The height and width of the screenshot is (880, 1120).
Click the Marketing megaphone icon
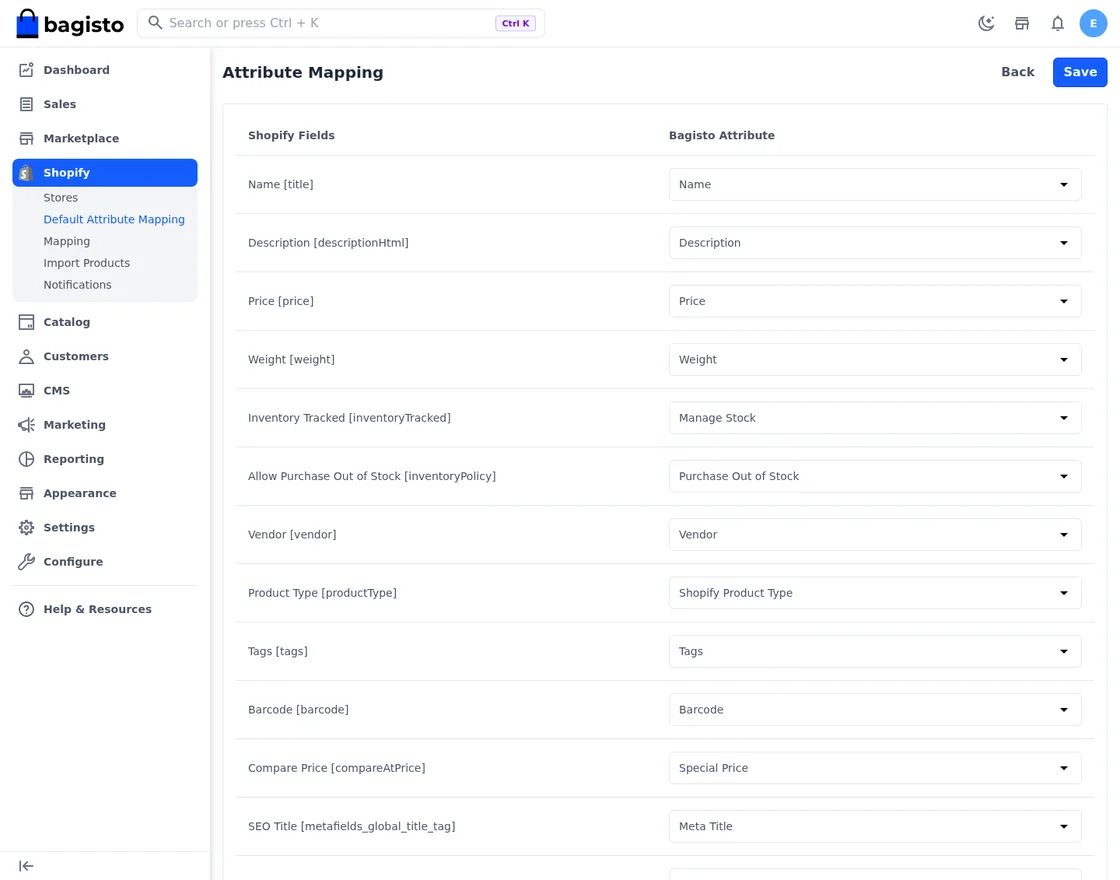coord(26,425)
